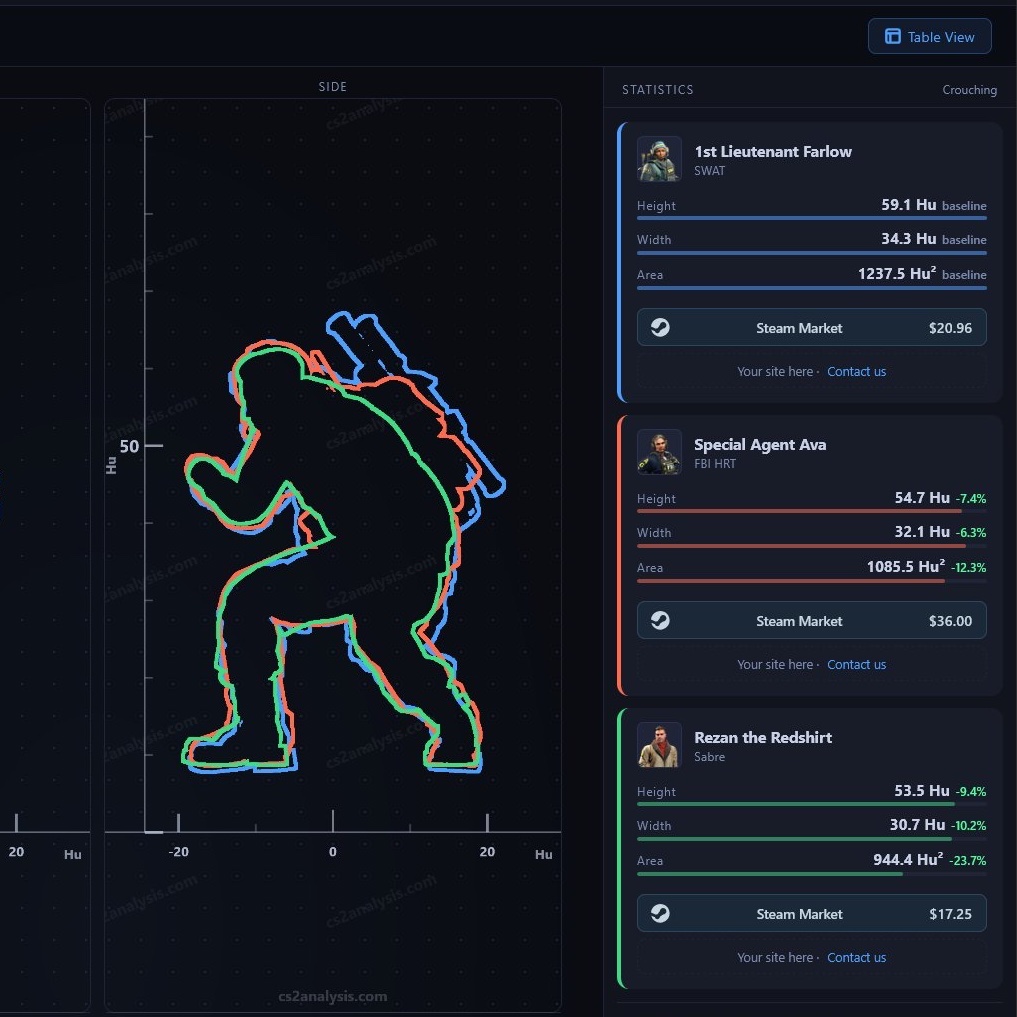Click Farlow blue height bar
The width and height of the screenshot is (1017, 1017).
[x=811, y=218]
